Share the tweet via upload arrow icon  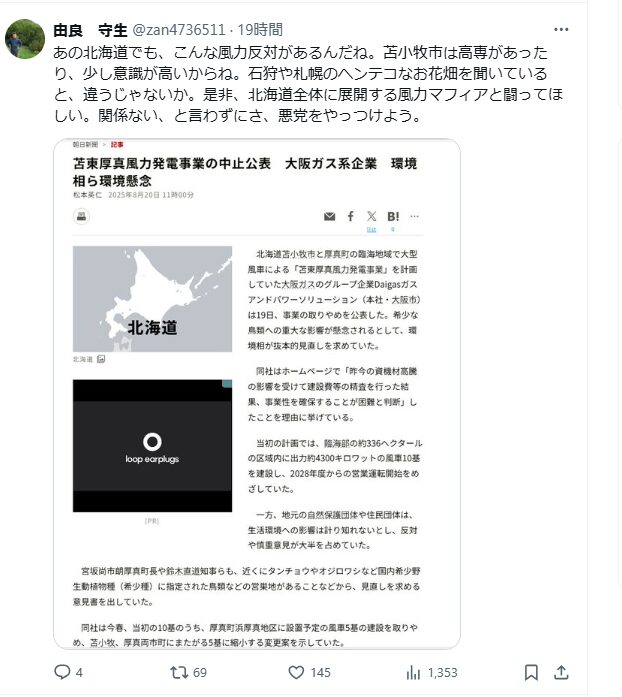(x=561, y=672)
